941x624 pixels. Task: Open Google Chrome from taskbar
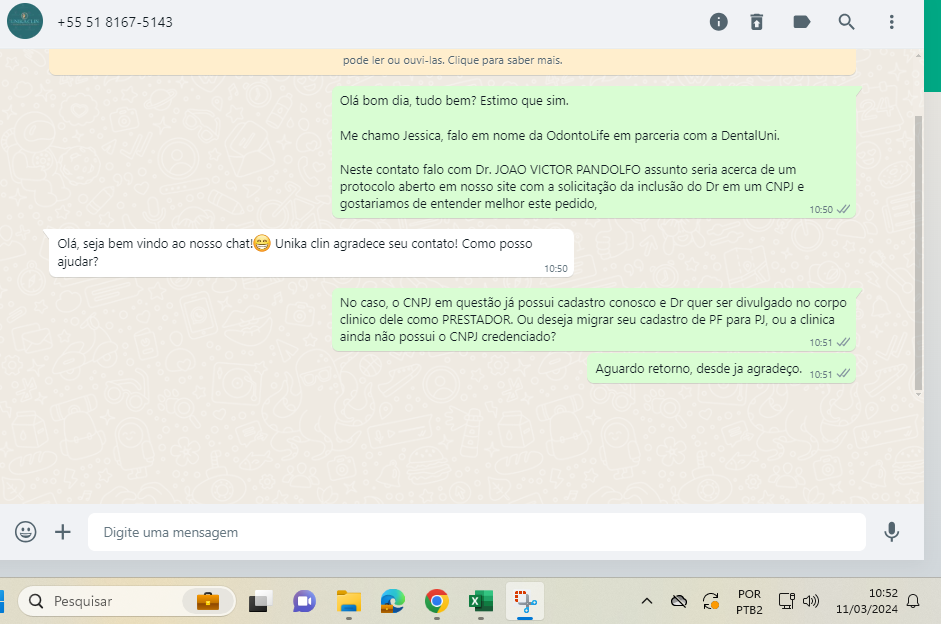coord(437,601)
